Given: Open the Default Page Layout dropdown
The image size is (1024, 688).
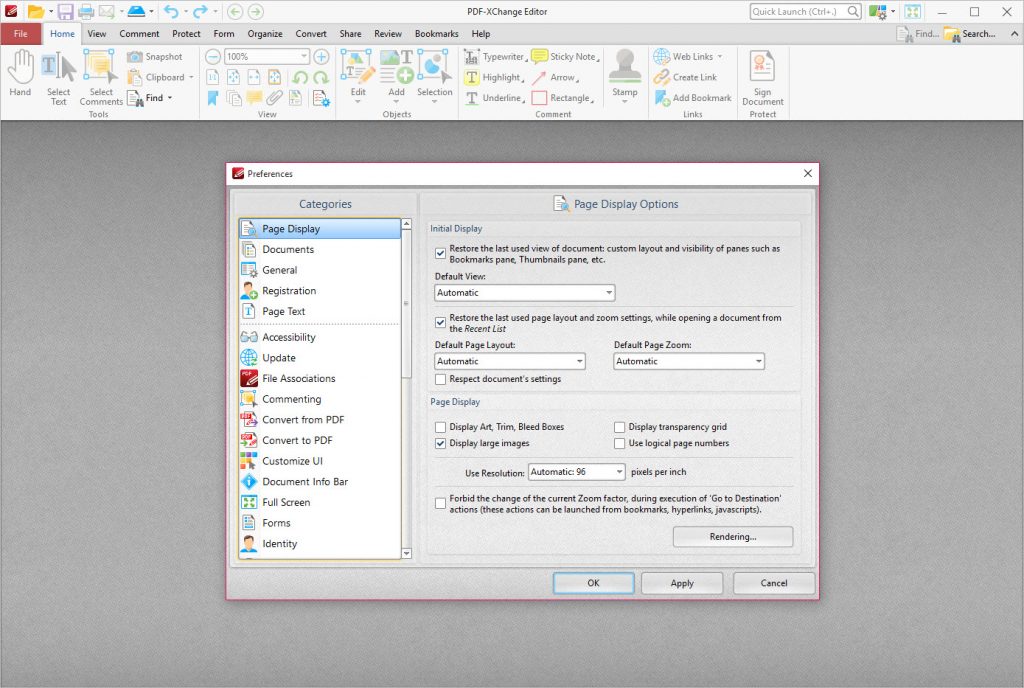Looking at the screenshot, I should pyautogui.click(x=509, y=362).
